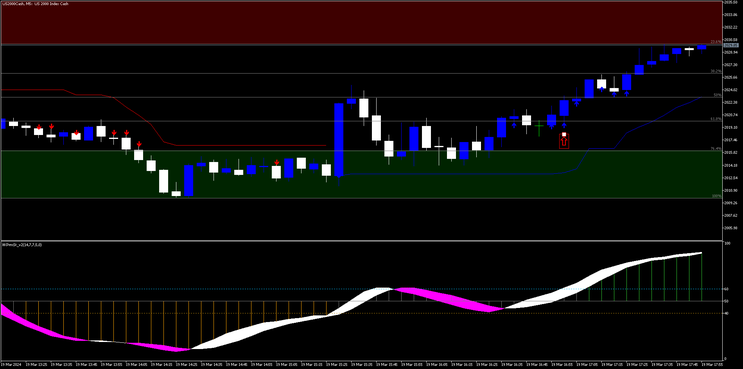Click the 38.2% Fibonacci level label
This screenshot has width=743, height=369.
716,71
